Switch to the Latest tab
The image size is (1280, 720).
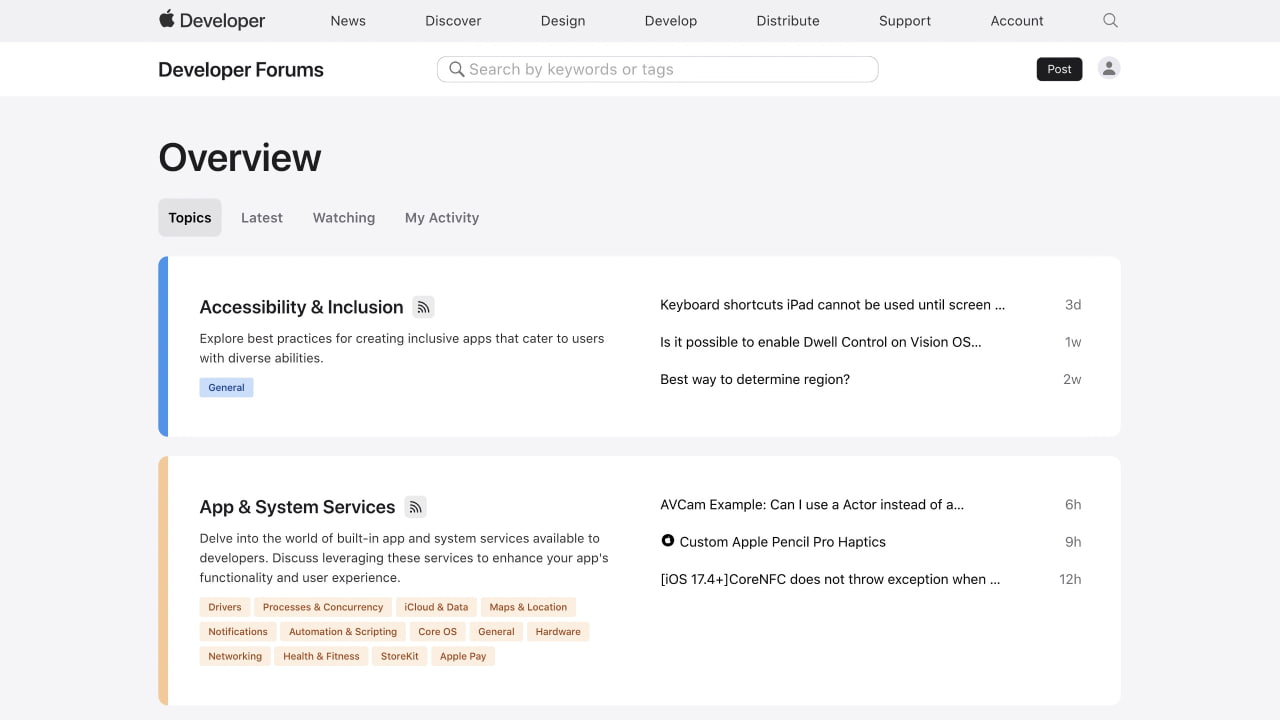[262, 217]
